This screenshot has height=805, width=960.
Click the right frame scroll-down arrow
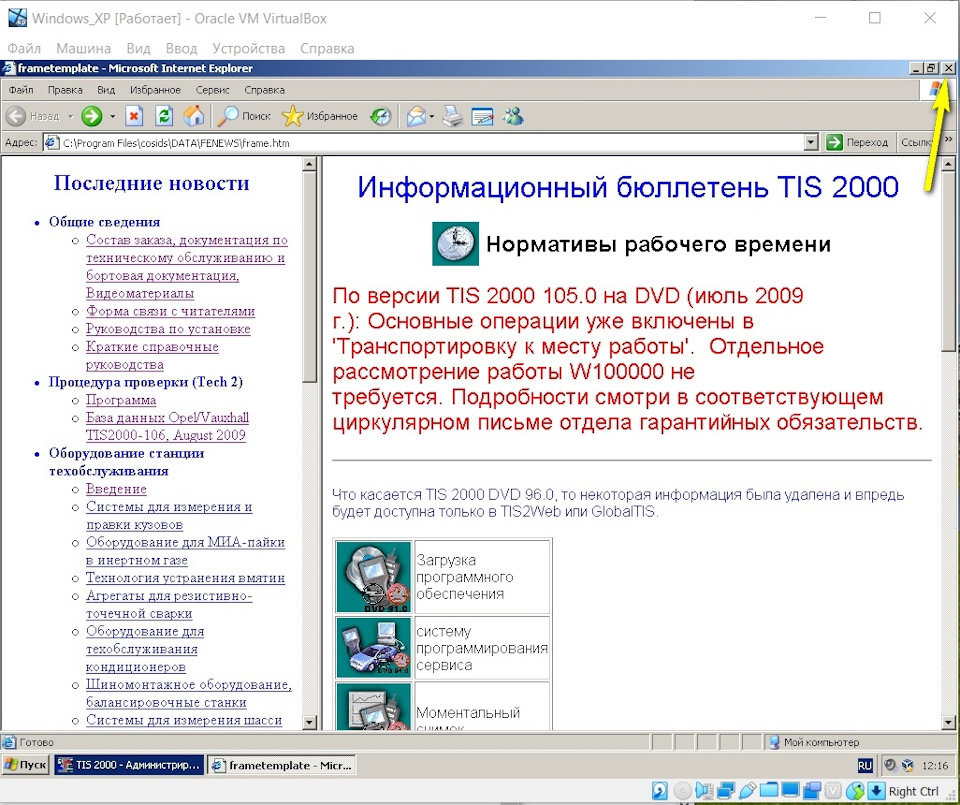[x=948, y=722]
